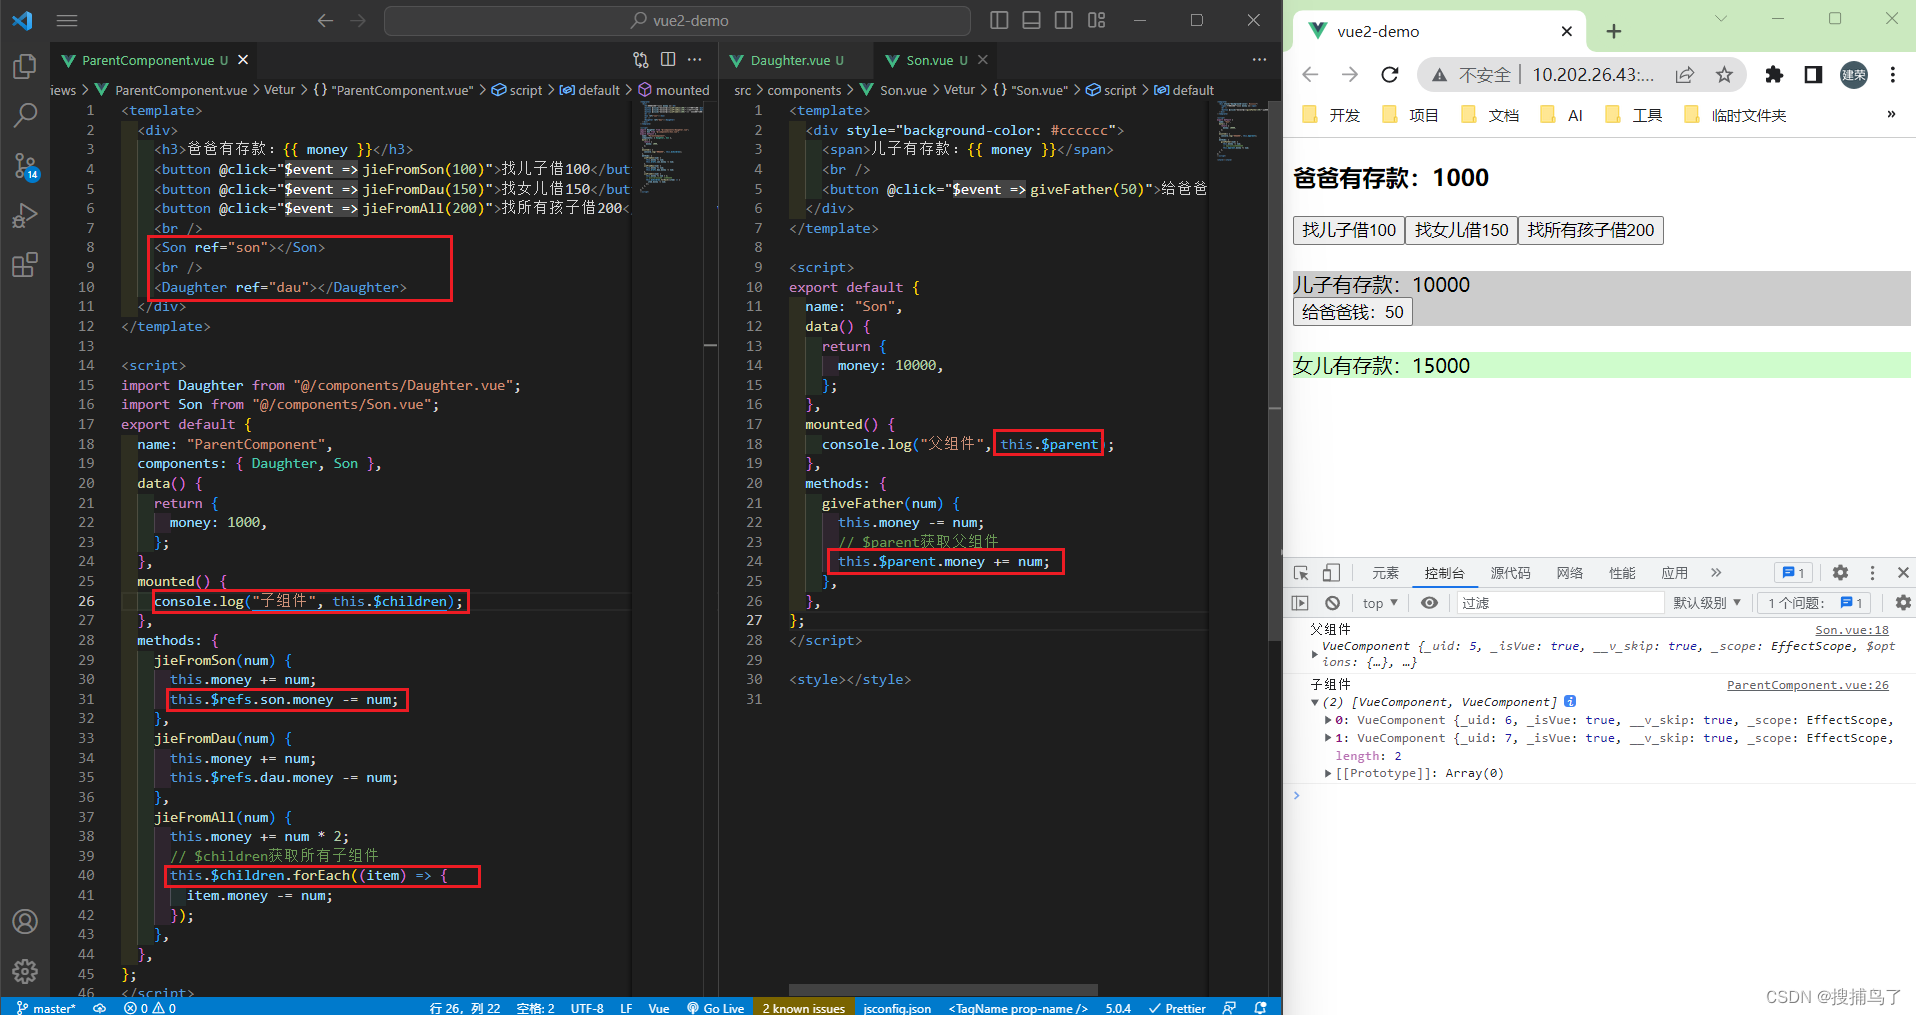Open the Search view in VS Code
Screen dimensions: 1916x1015
pos(25,115)
